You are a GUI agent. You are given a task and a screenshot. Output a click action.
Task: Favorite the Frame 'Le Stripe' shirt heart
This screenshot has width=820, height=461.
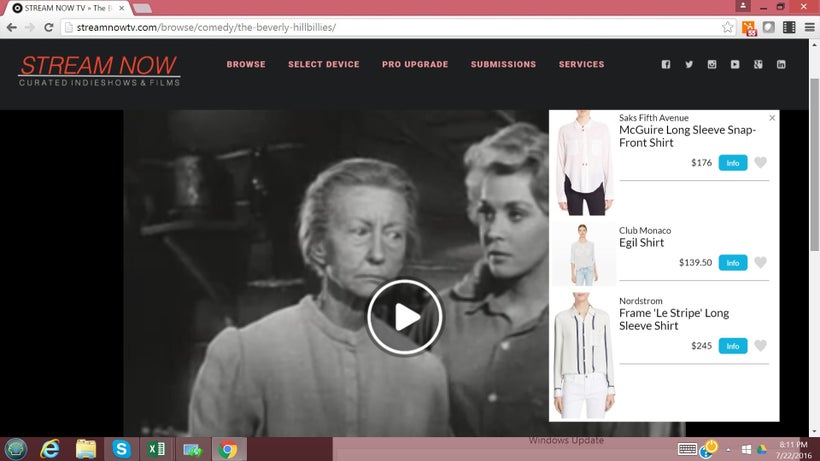coord(760,345)
